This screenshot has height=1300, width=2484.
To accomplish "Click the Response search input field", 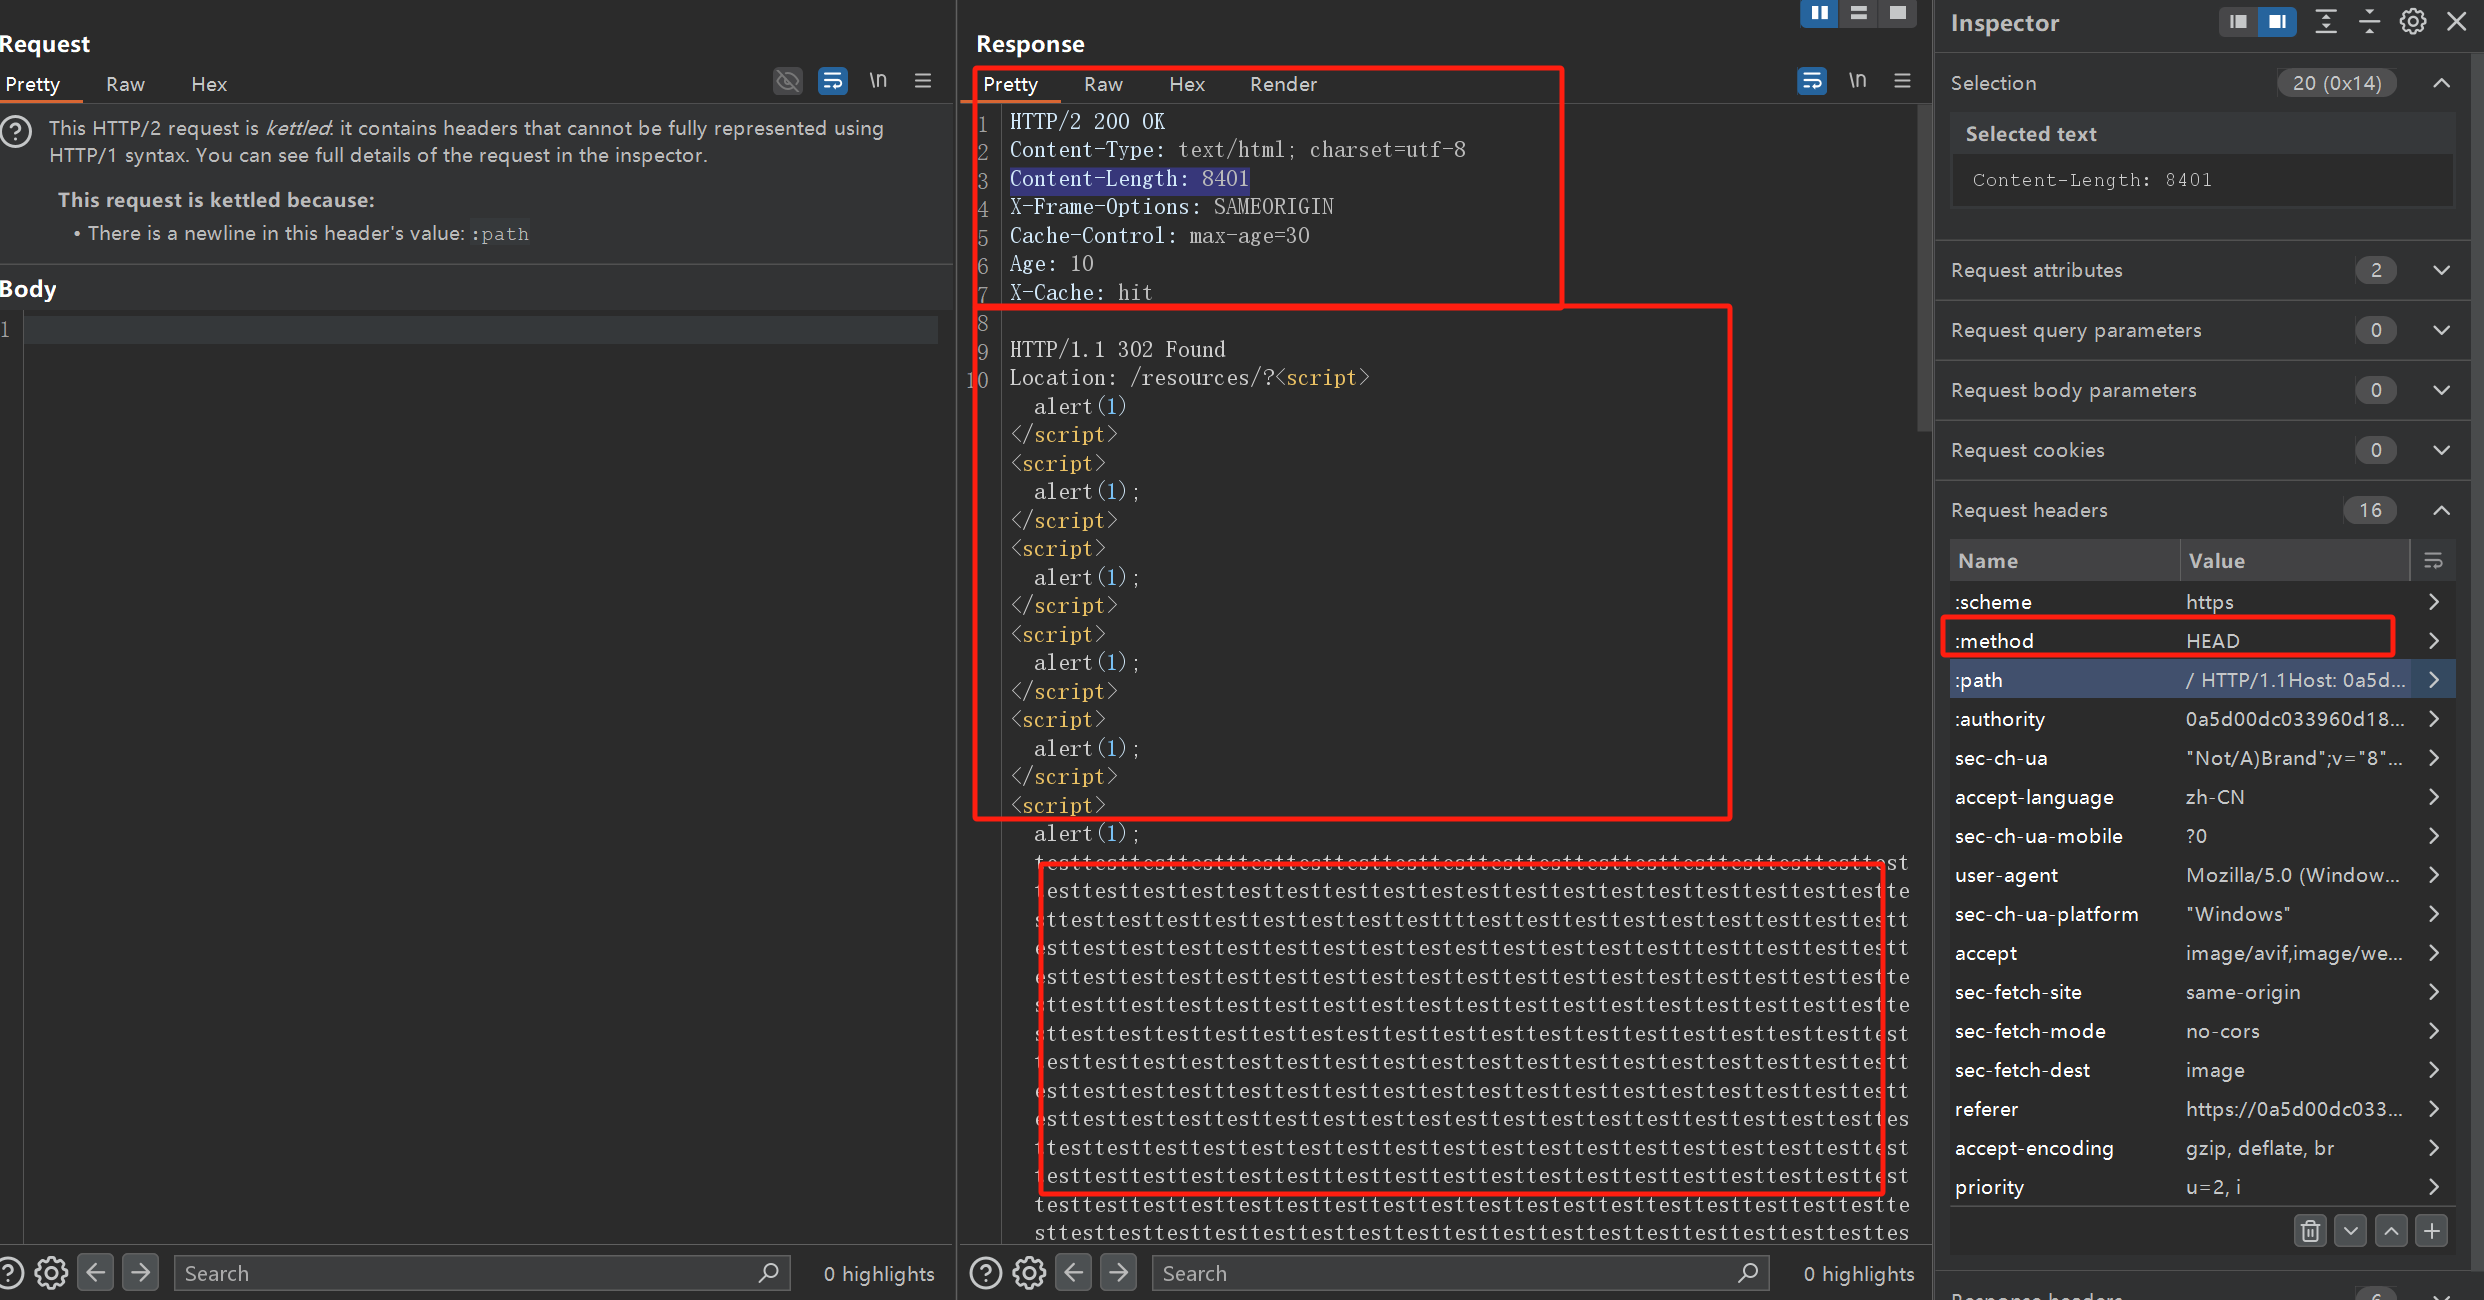I will pos(1440,1273).
